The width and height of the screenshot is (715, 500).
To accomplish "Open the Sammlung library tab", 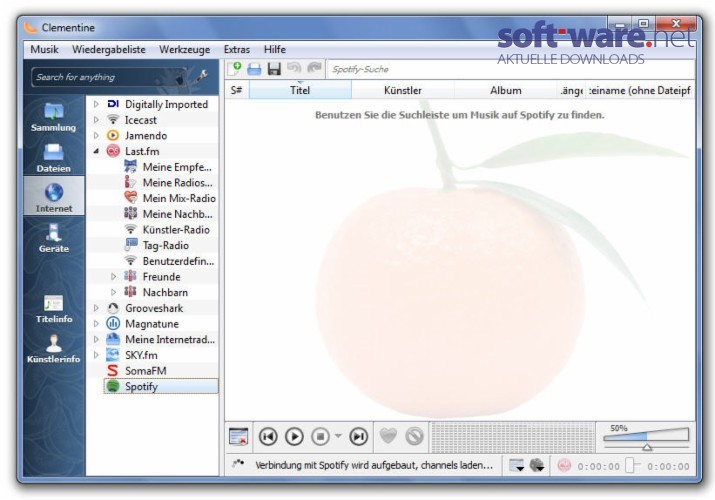I will point(53,117).
